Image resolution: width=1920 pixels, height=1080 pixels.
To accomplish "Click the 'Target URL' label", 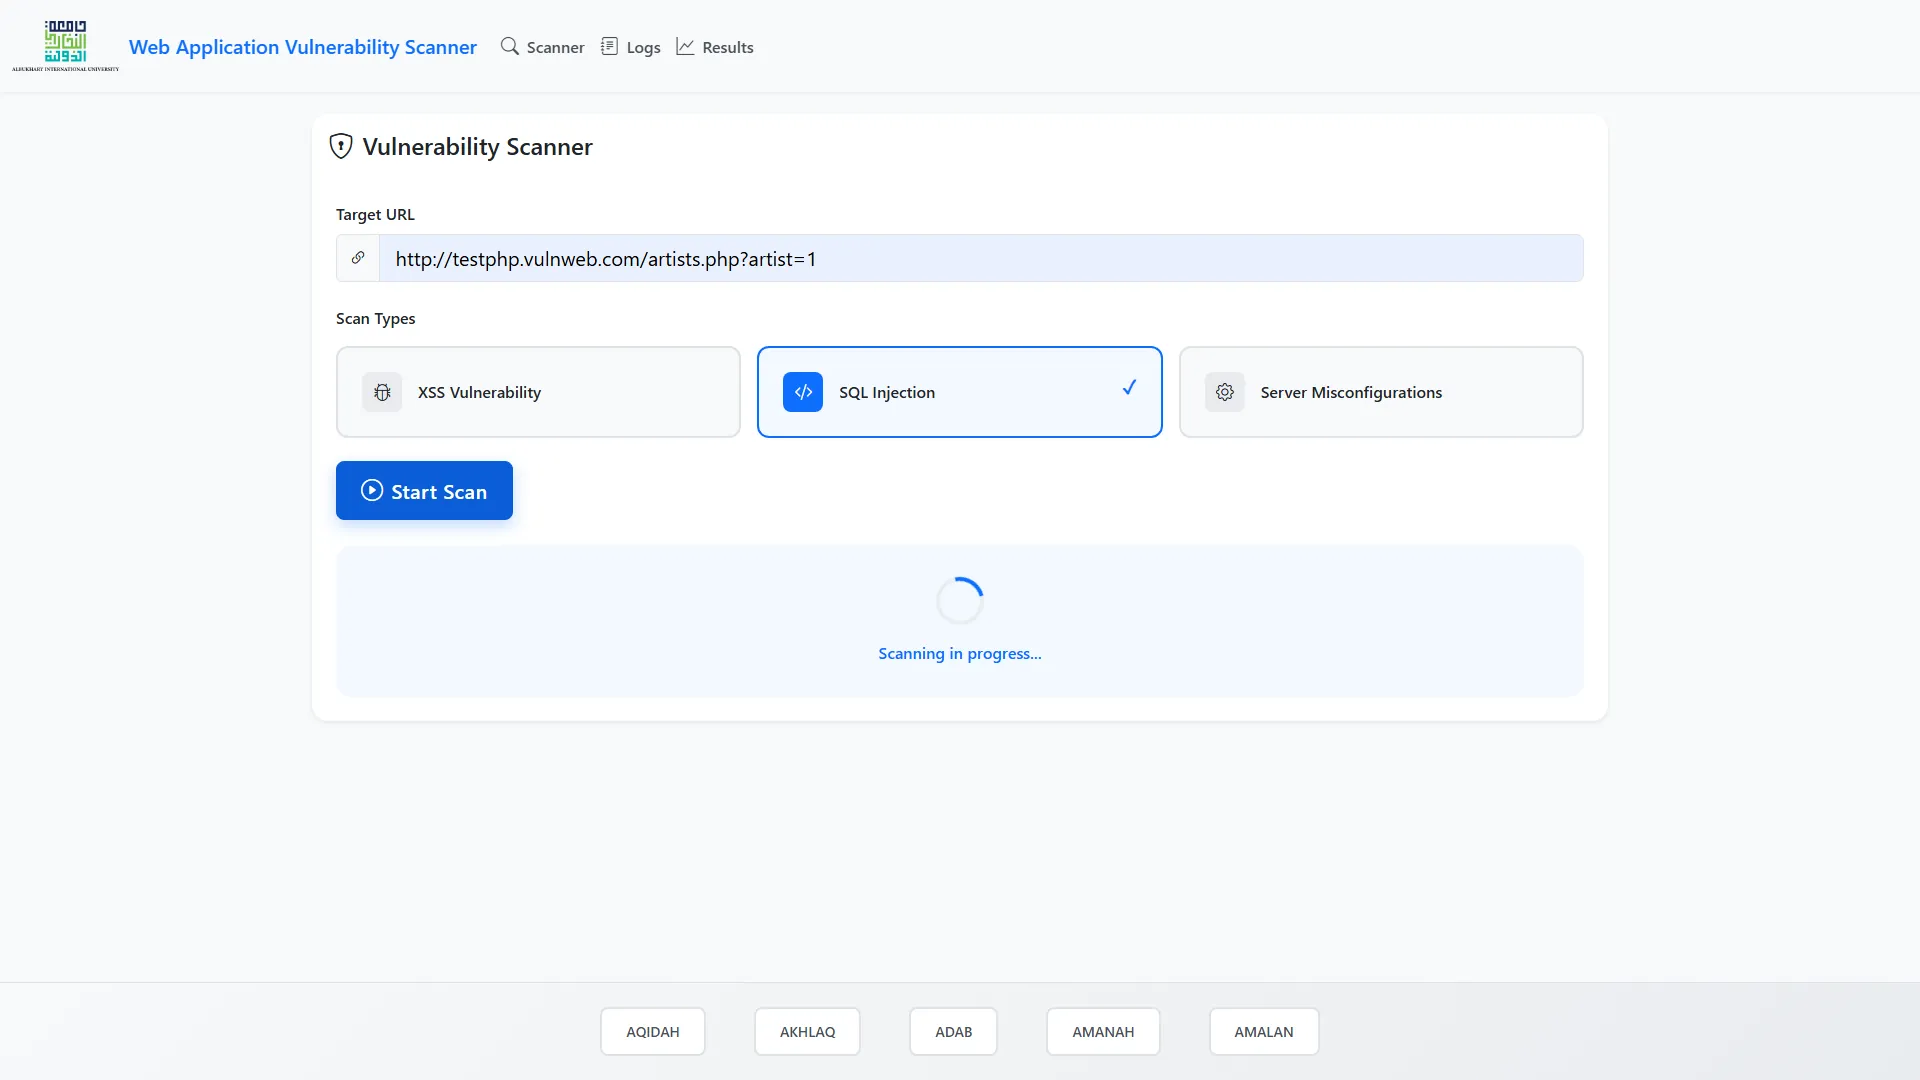I will pyautogui.click(x=375, y=214).
